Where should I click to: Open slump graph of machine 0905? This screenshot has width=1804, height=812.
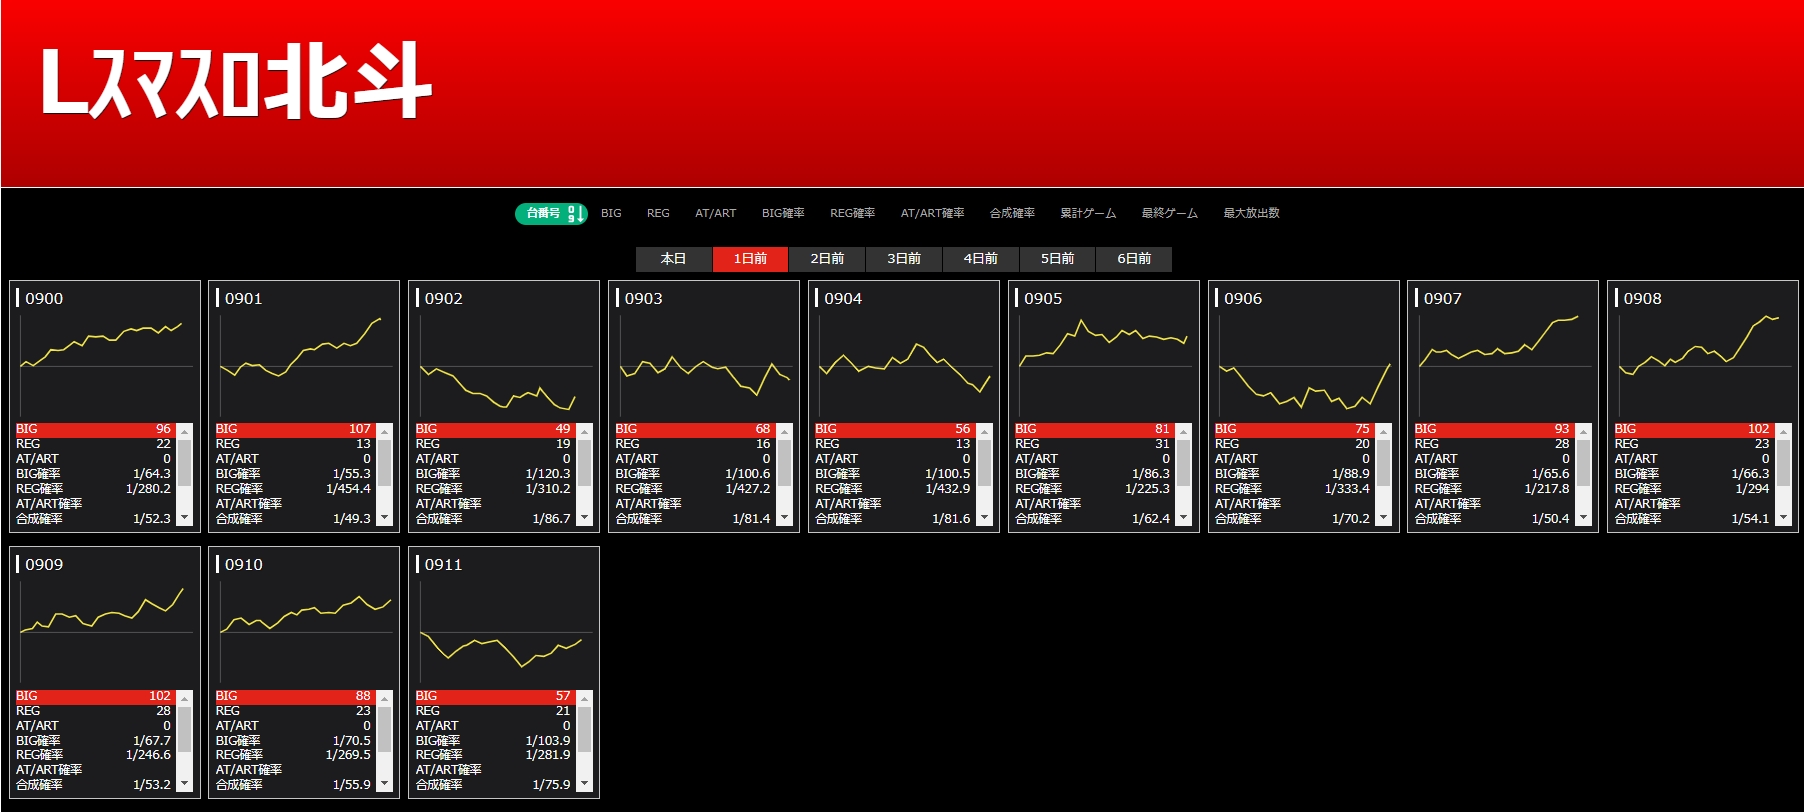1104,366
